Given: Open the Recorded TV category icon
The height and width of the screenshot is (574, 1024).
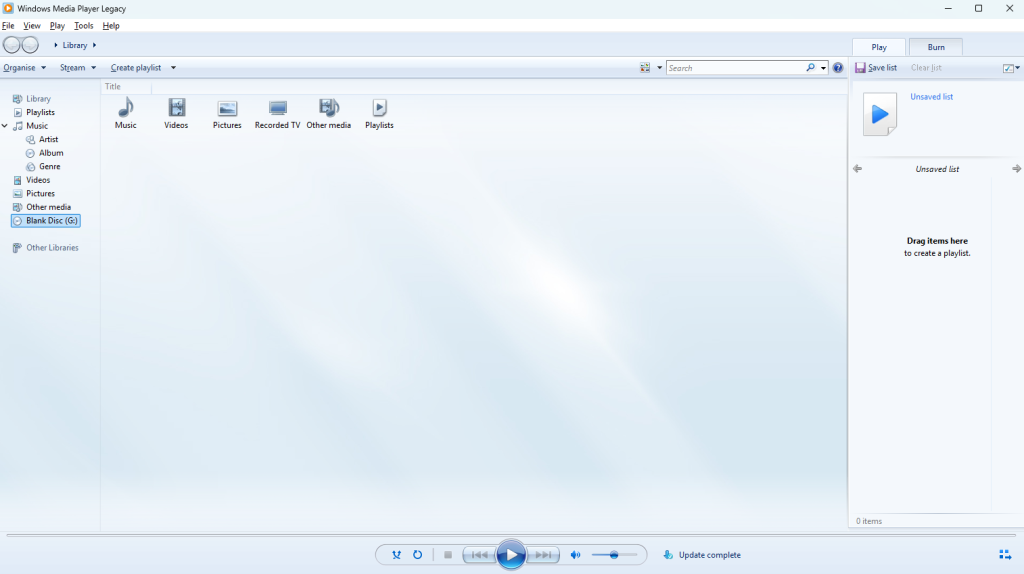Looking at the screenshot, I should pyautogui.click(x=278, y=114).
